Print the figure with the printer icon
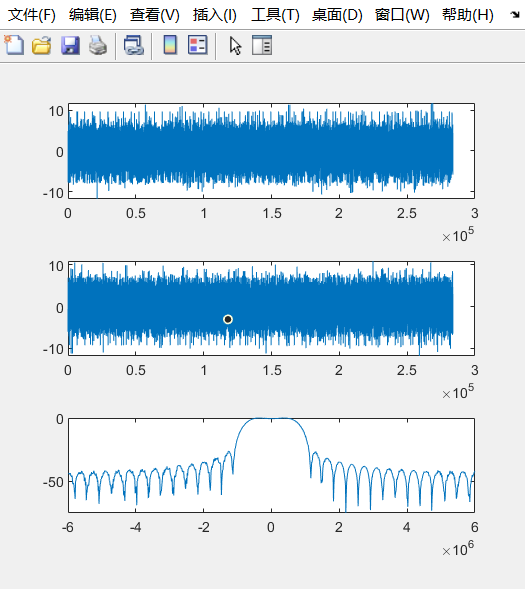 click(98, 45)
